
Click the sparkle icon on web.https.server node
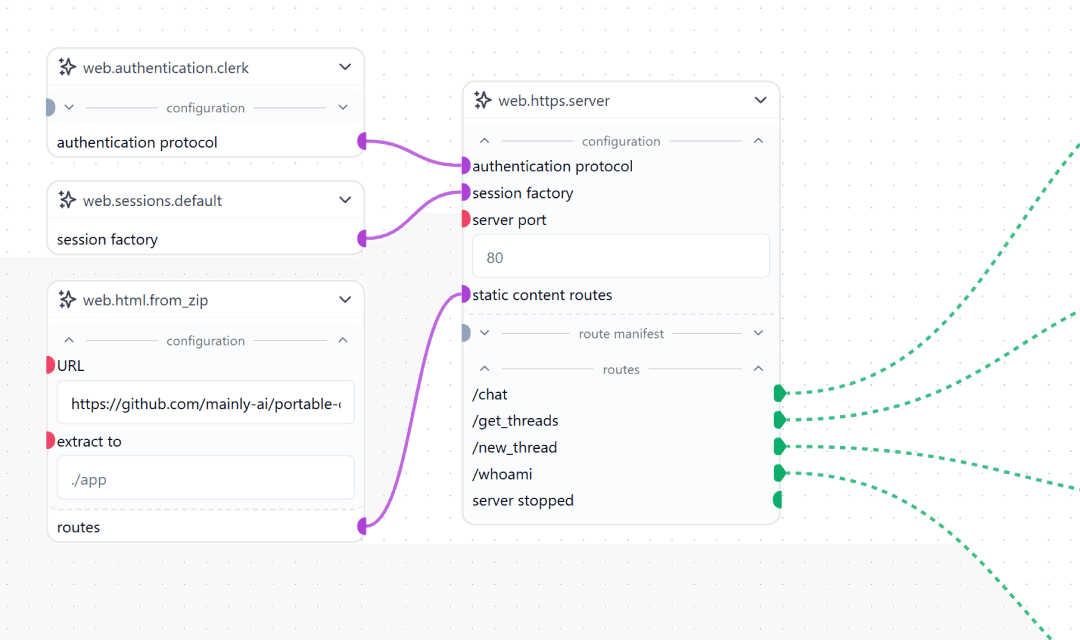483,100
